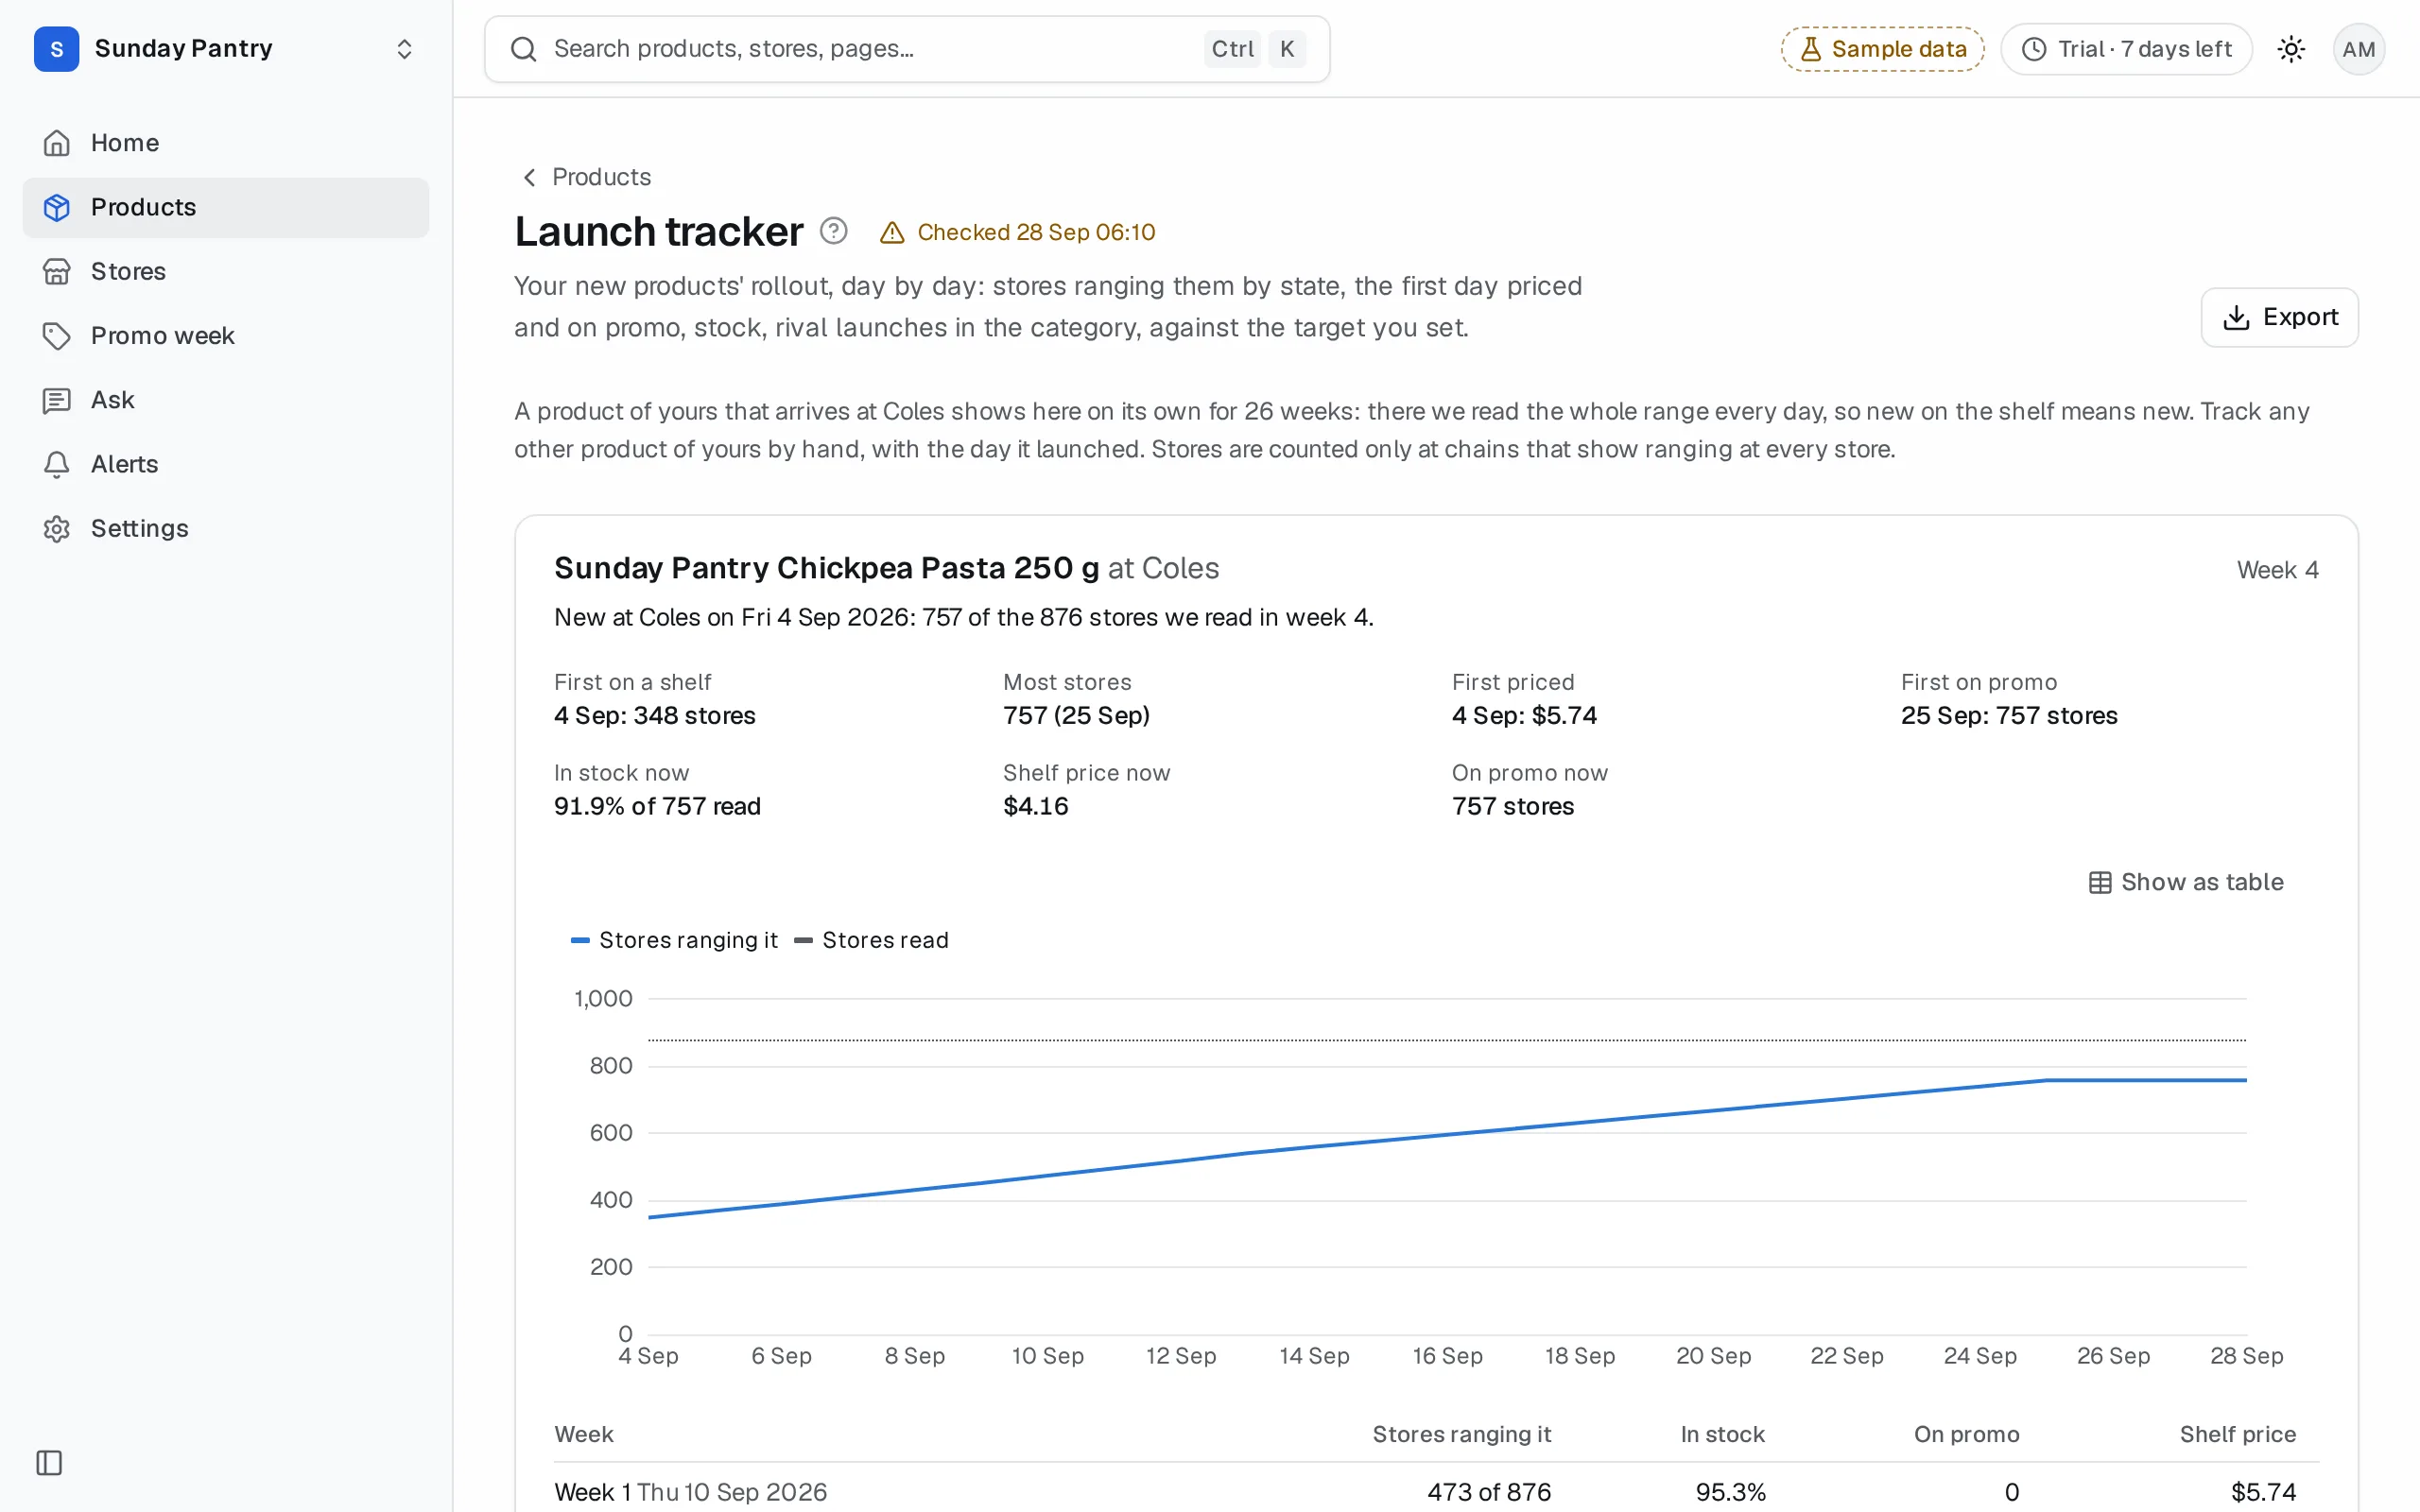Go to Stores in sidebar
2420x1512 pixels.
pos(225,271)
